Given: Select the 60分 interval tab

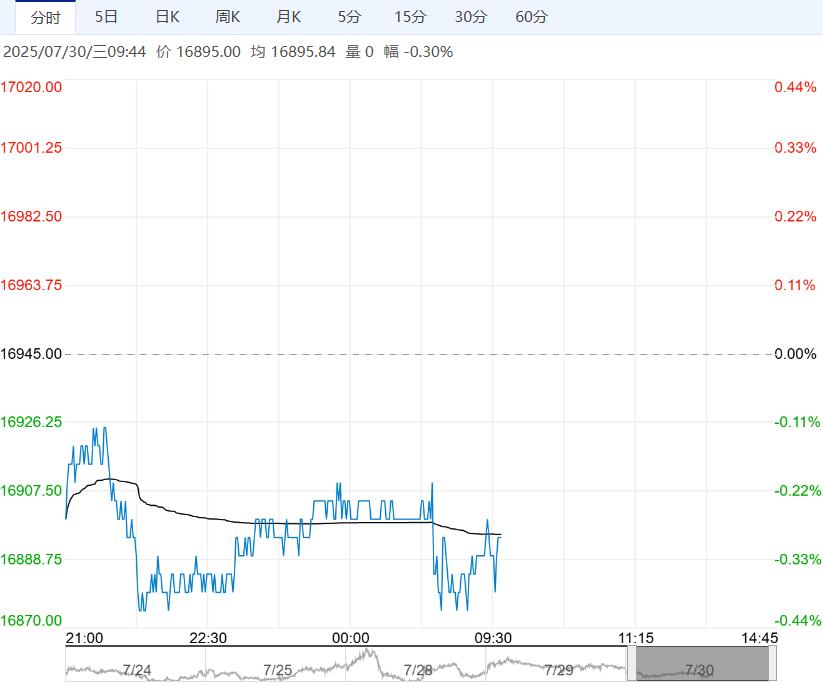Looking at the screenshot, I should coord(532,17).
